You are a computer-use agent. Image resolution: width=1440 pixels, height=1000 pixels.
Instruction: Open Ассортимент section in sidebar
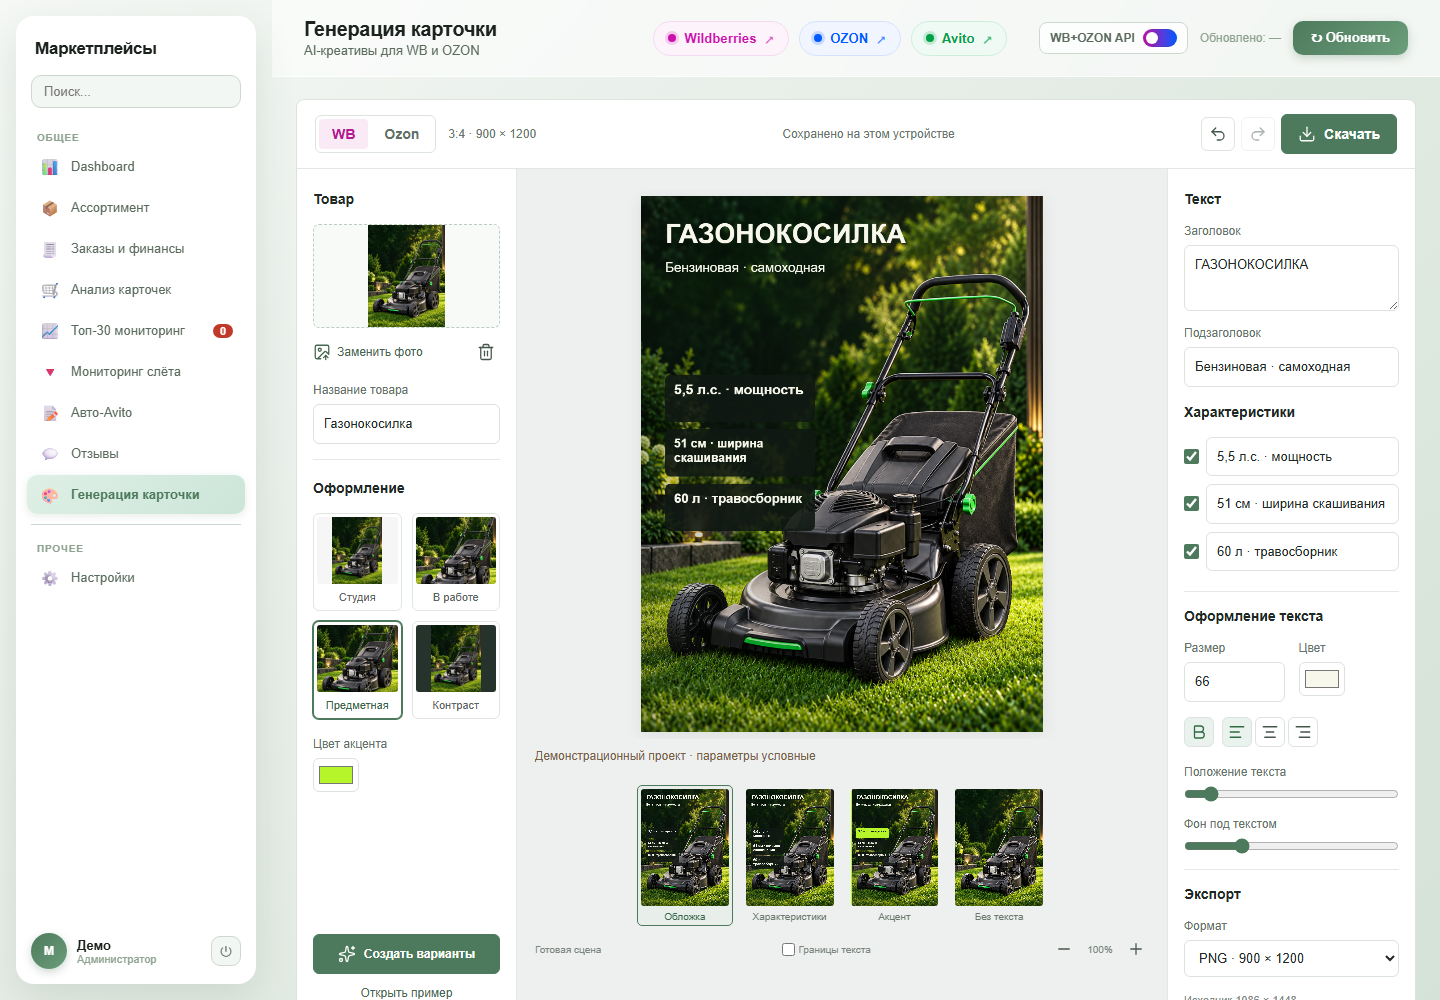pyautogui.click(x=136, y=208)
